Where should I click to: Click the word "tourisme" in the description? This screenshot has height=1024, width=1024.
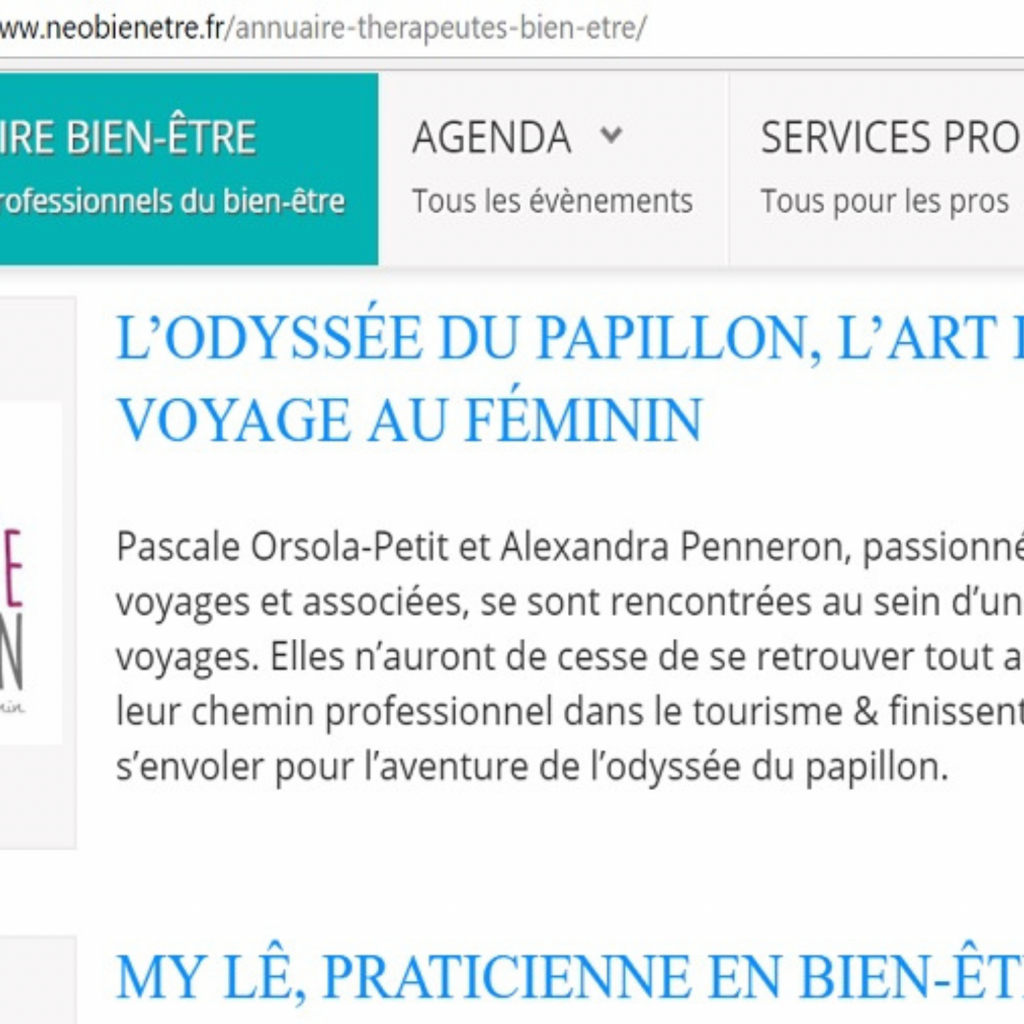tap(767, 711)
